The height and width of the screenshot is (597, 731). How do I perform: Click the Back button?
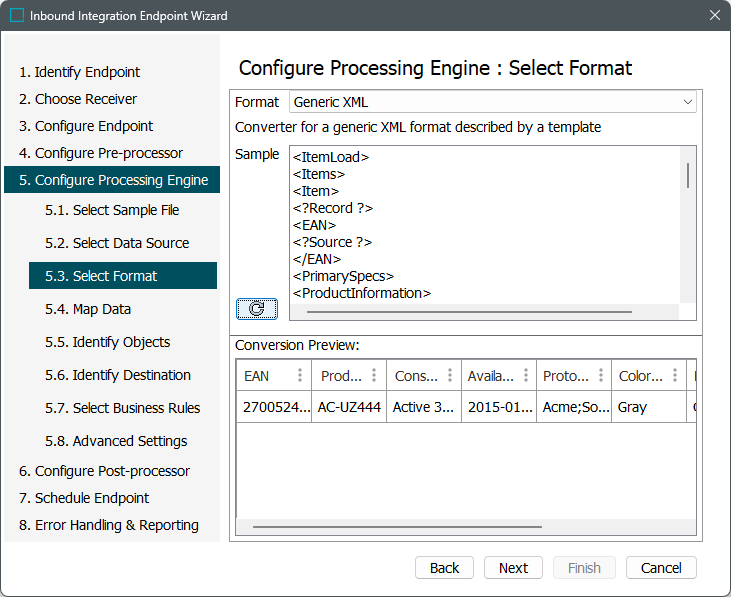click(x=444, y=567)
